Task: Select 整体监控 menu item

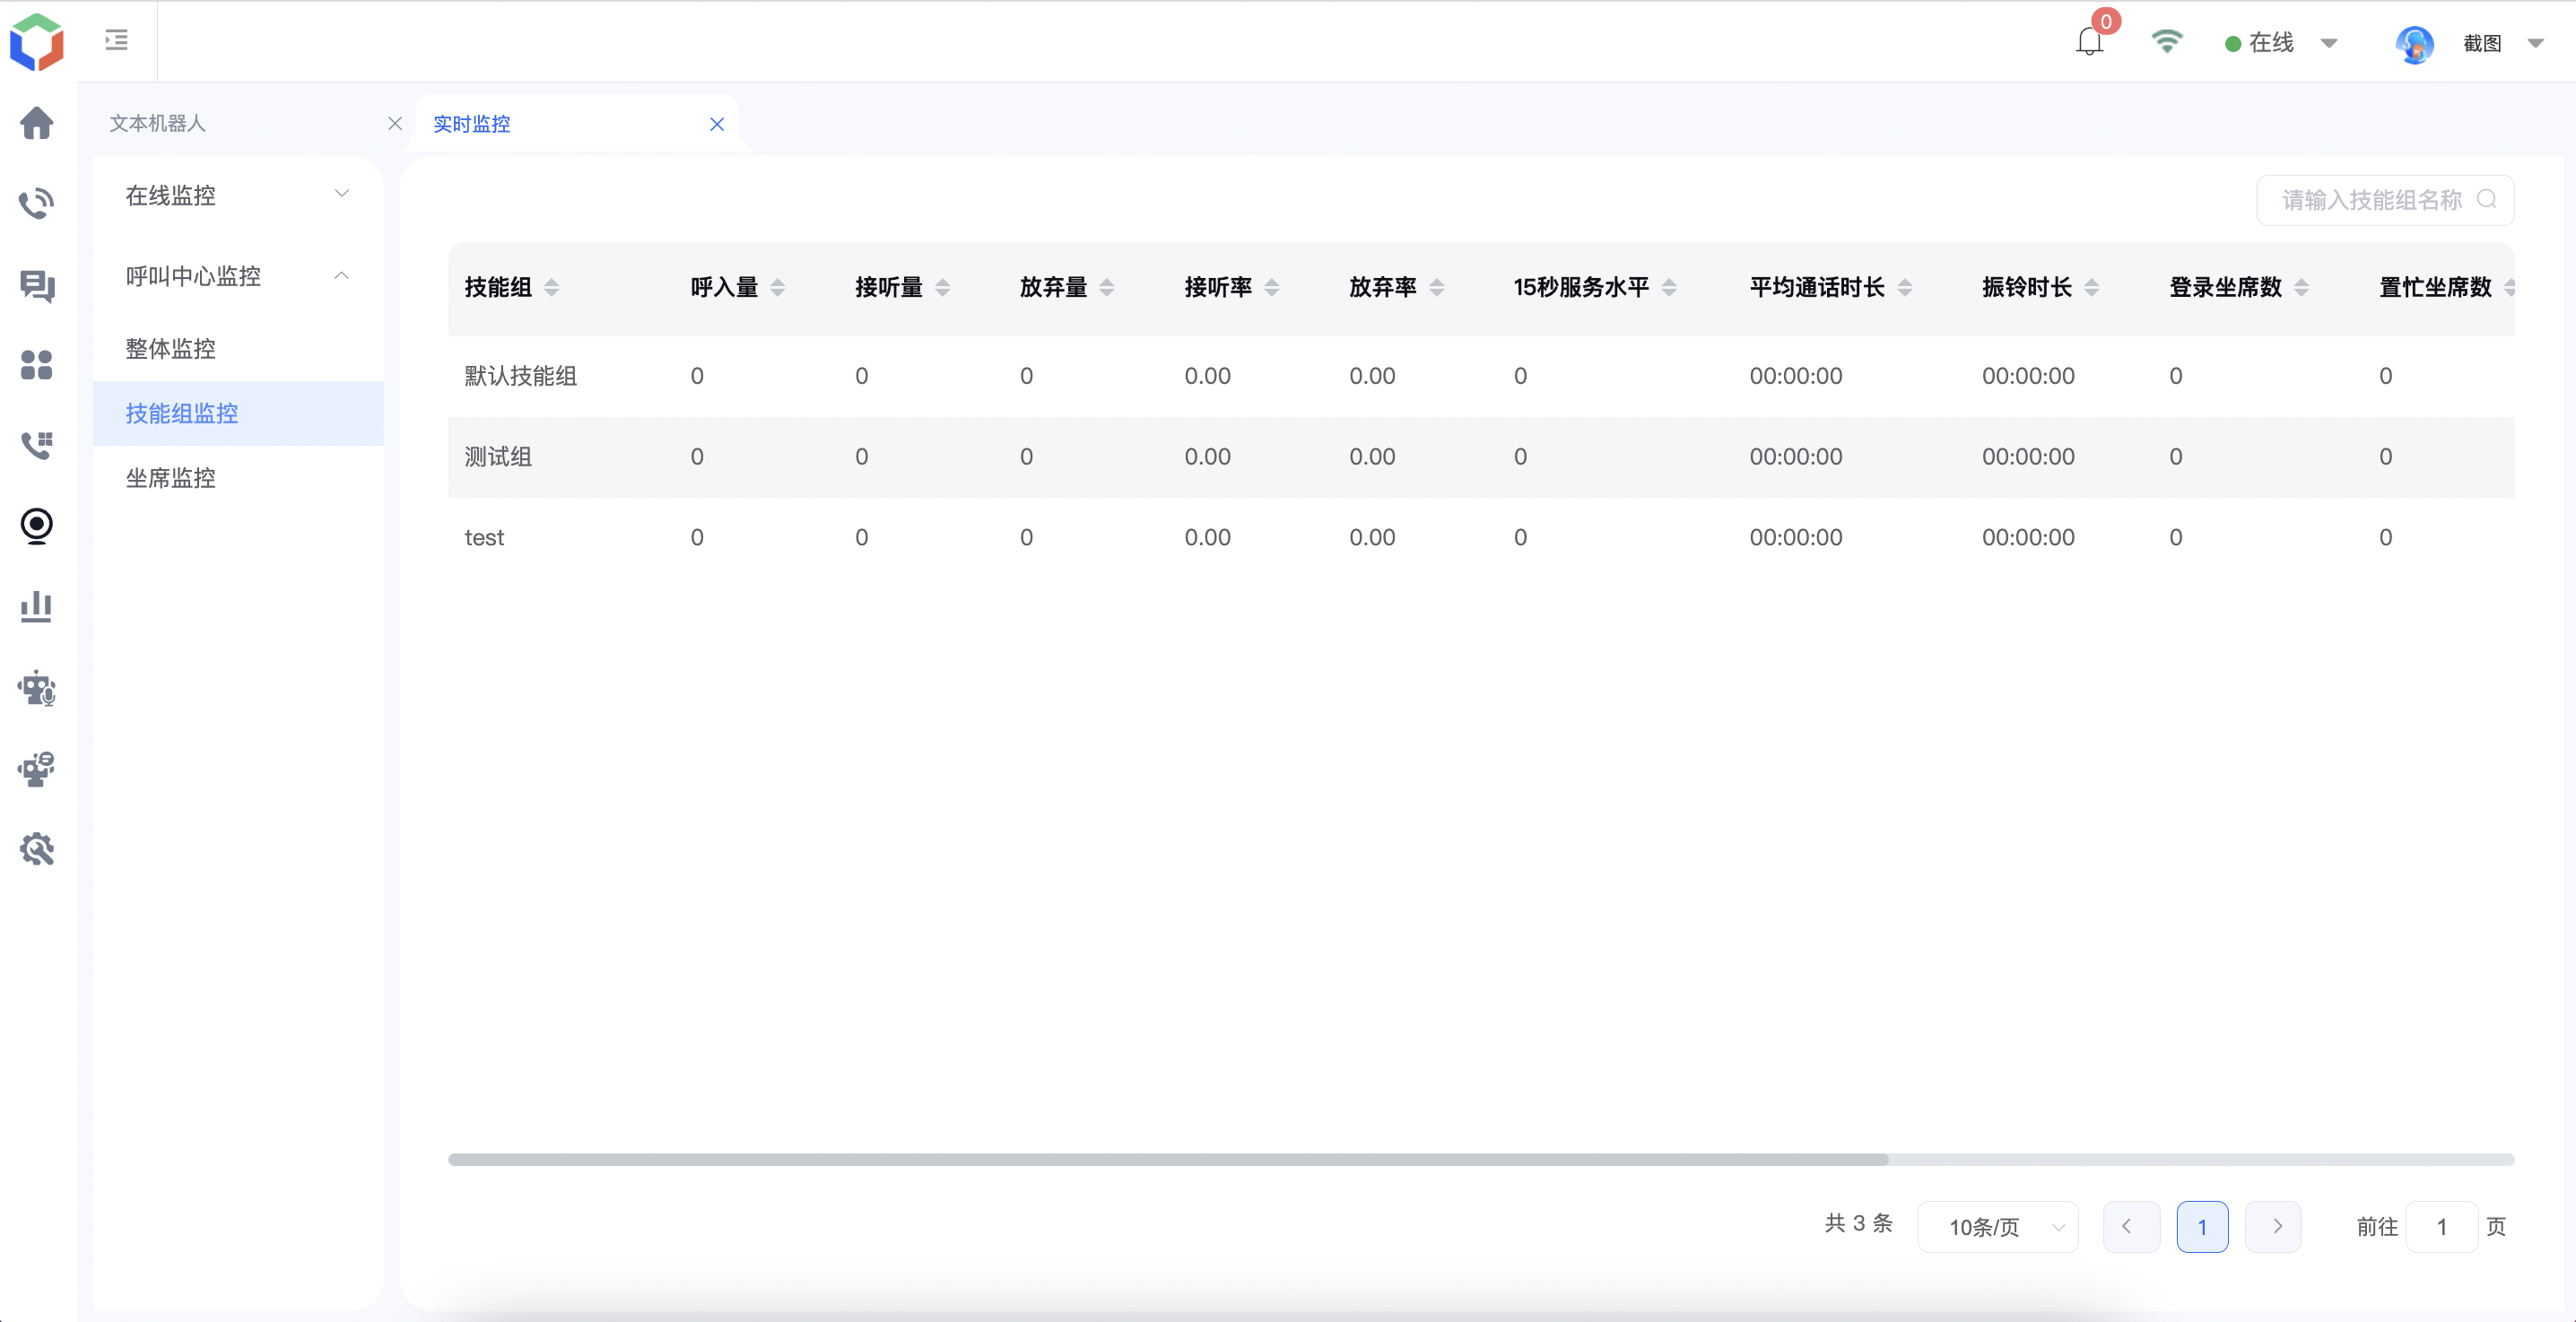Action: pyautogui.click(x=238, y=349)
